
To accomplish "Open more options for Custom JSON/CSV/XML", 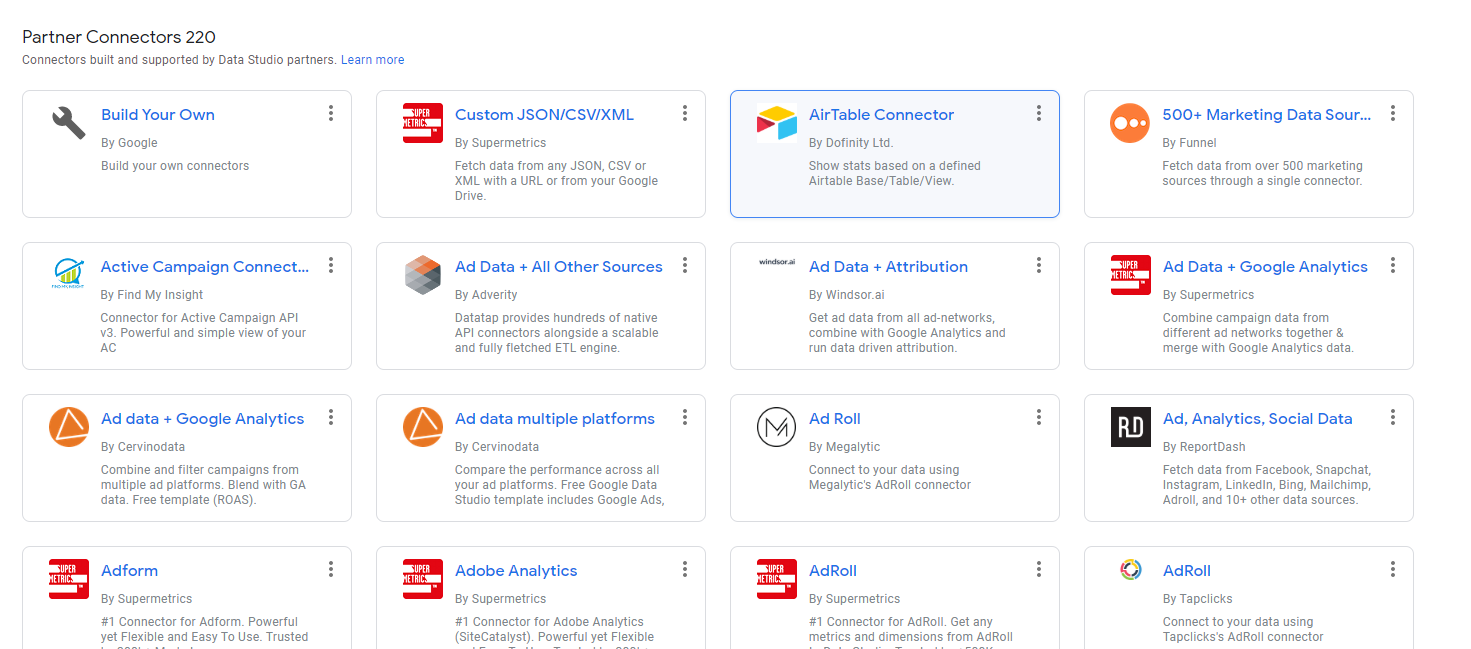I will pyautogui.click(x=685, y=113).
